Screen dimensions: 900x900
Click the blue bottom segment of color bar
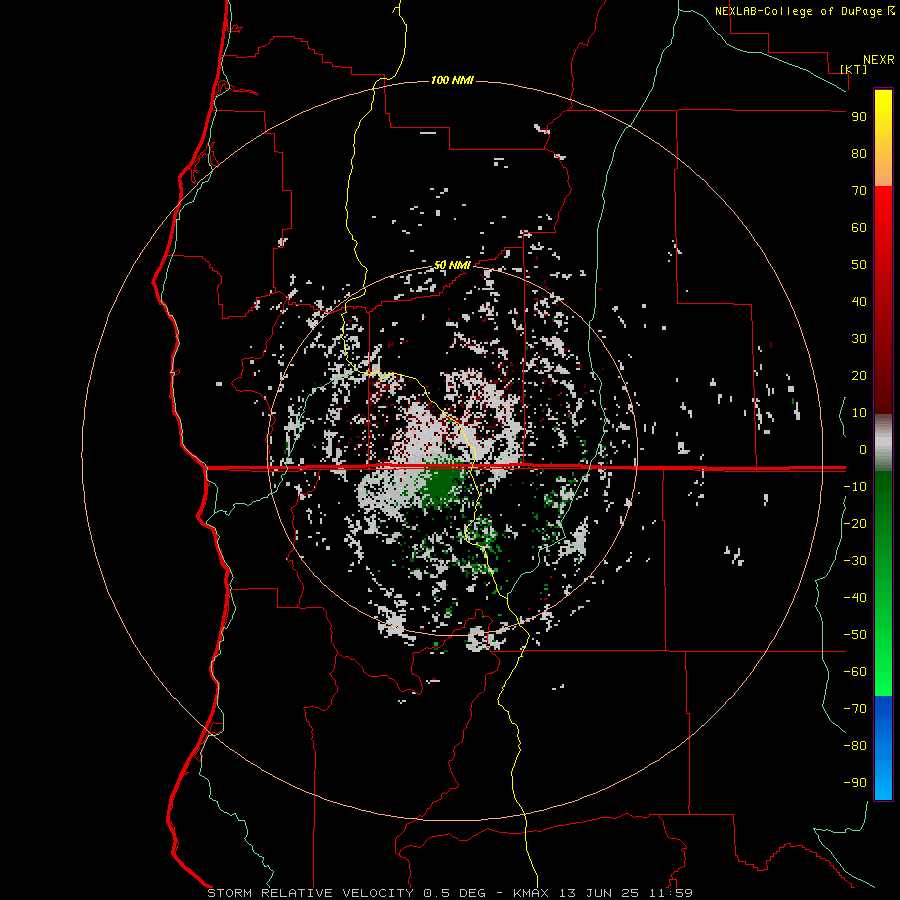[x=883, y=748]
